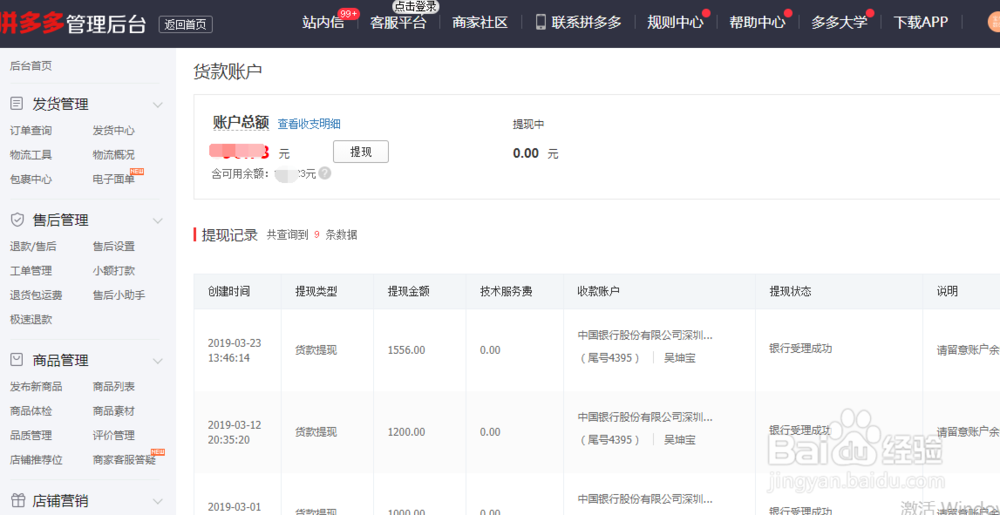
Task: Open 退款/售后 in sidebar
Action: click(33, 247)
